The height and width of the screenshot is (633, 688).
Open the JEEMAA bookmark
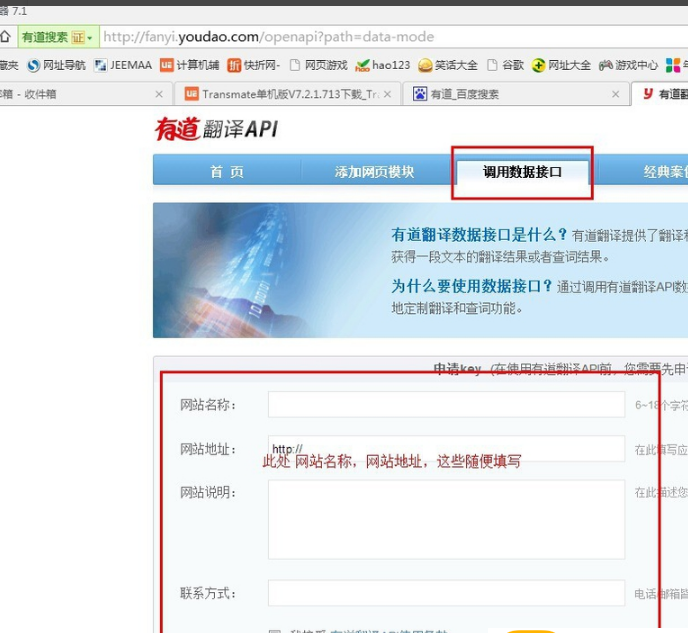(x=123, y=65)
